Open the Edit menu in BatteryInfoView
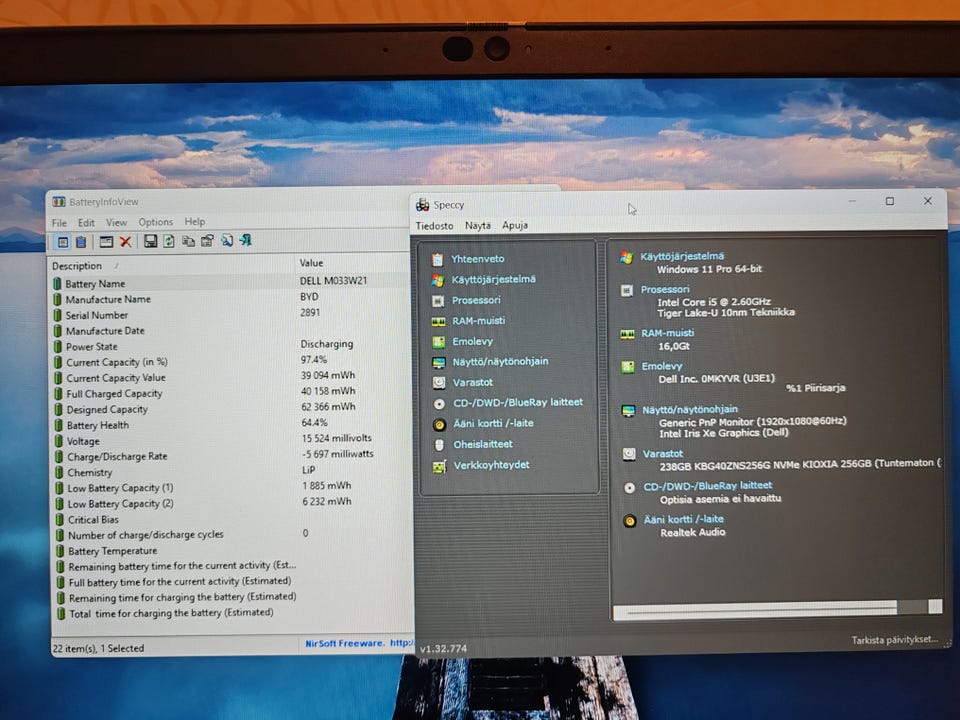The height and width of the screenshot is (720, 960). (86, 223)
